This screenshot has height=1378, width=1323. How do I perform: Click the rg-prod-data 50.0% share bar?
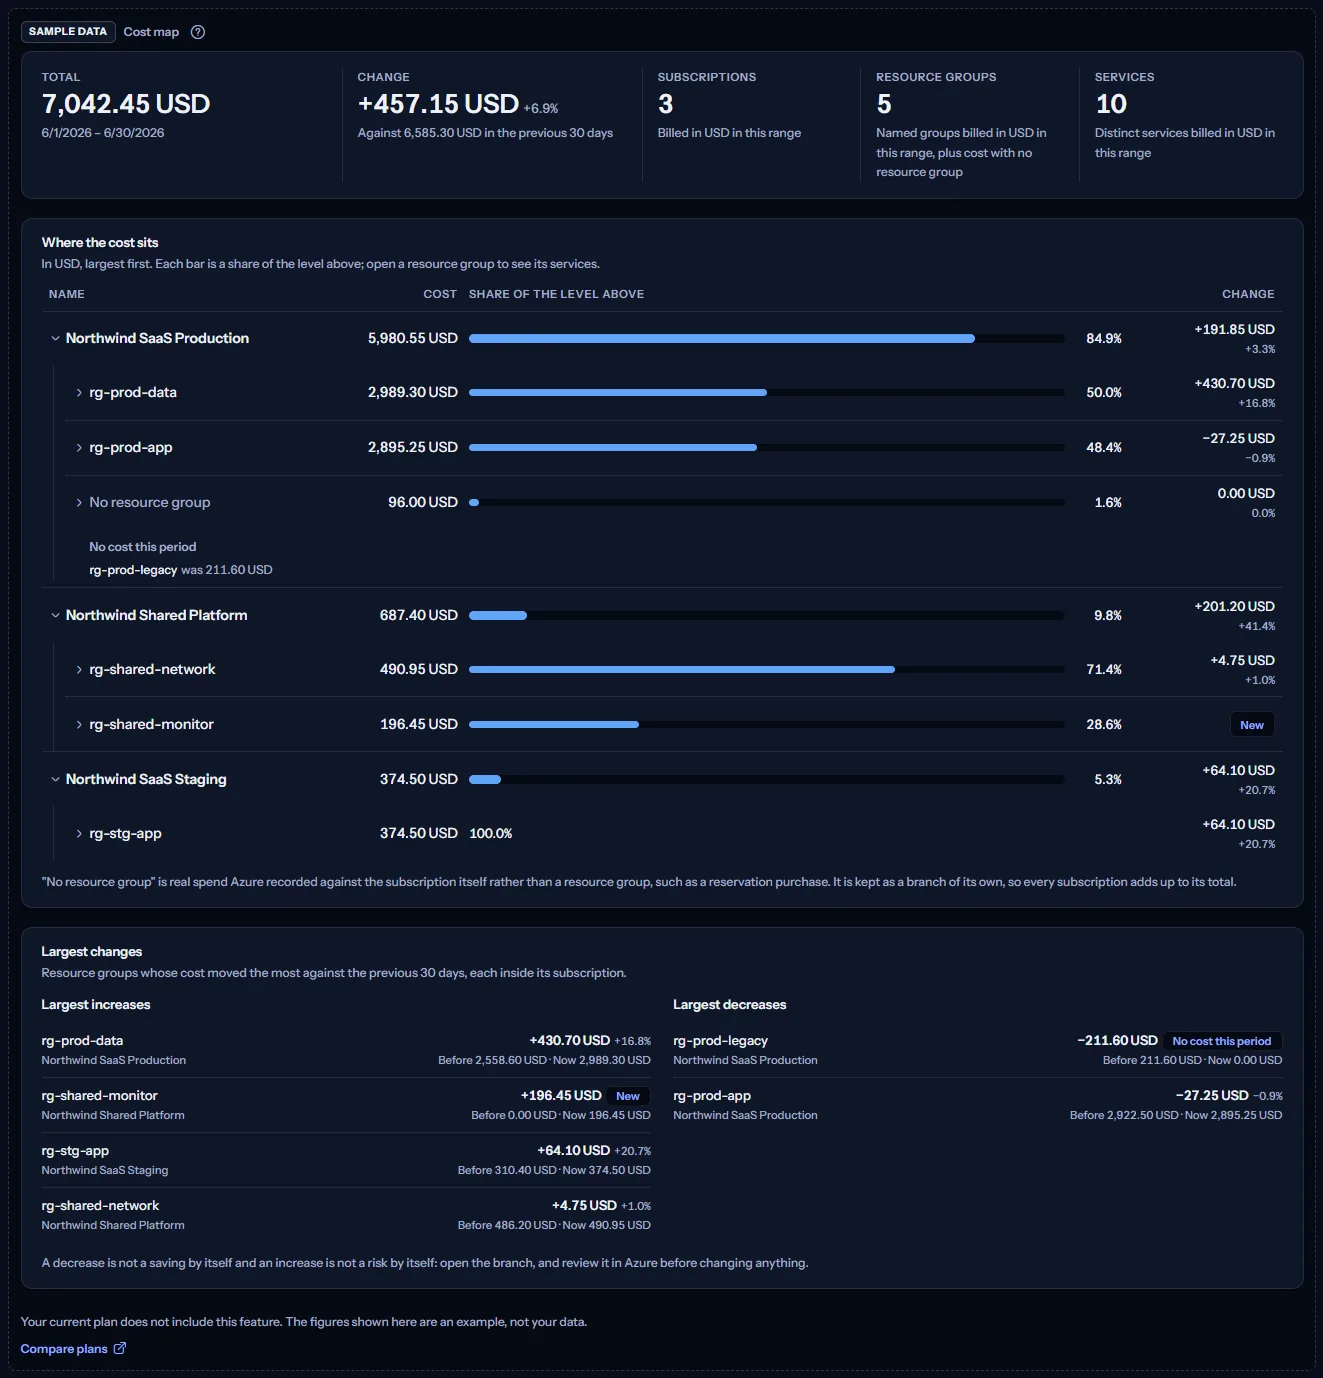766,393
